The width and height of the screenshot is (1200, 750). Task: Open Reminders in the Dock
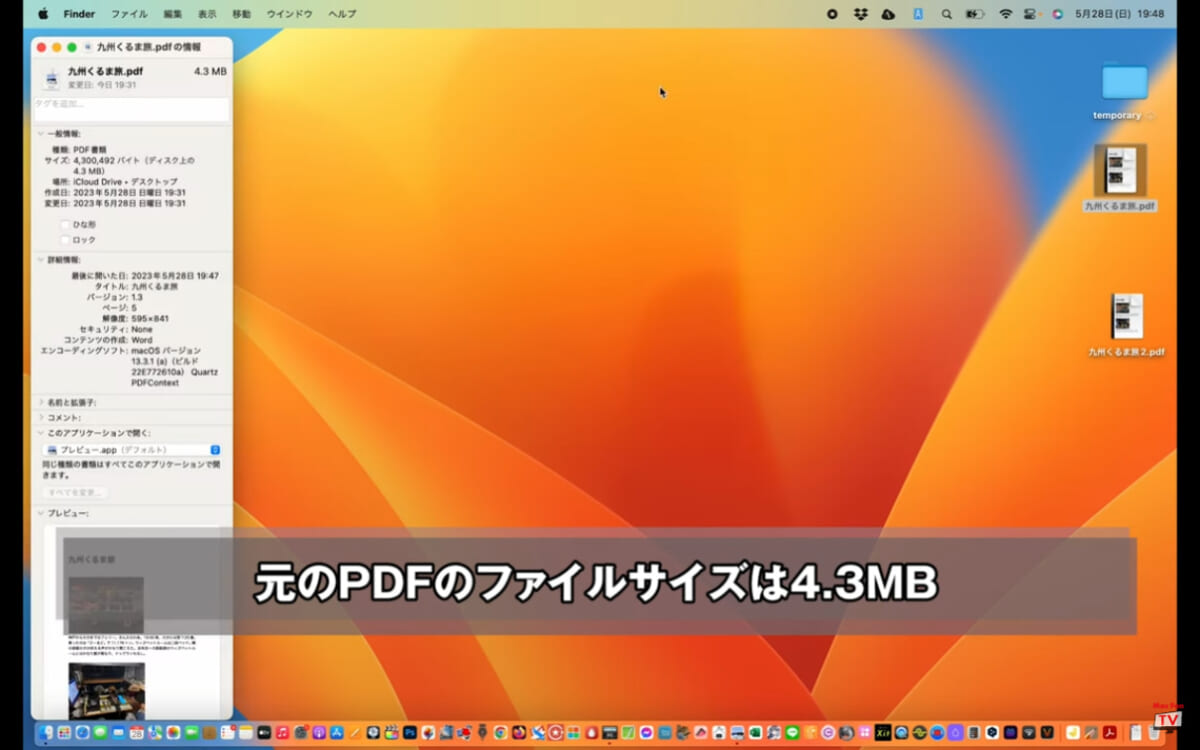click(228, 733)
